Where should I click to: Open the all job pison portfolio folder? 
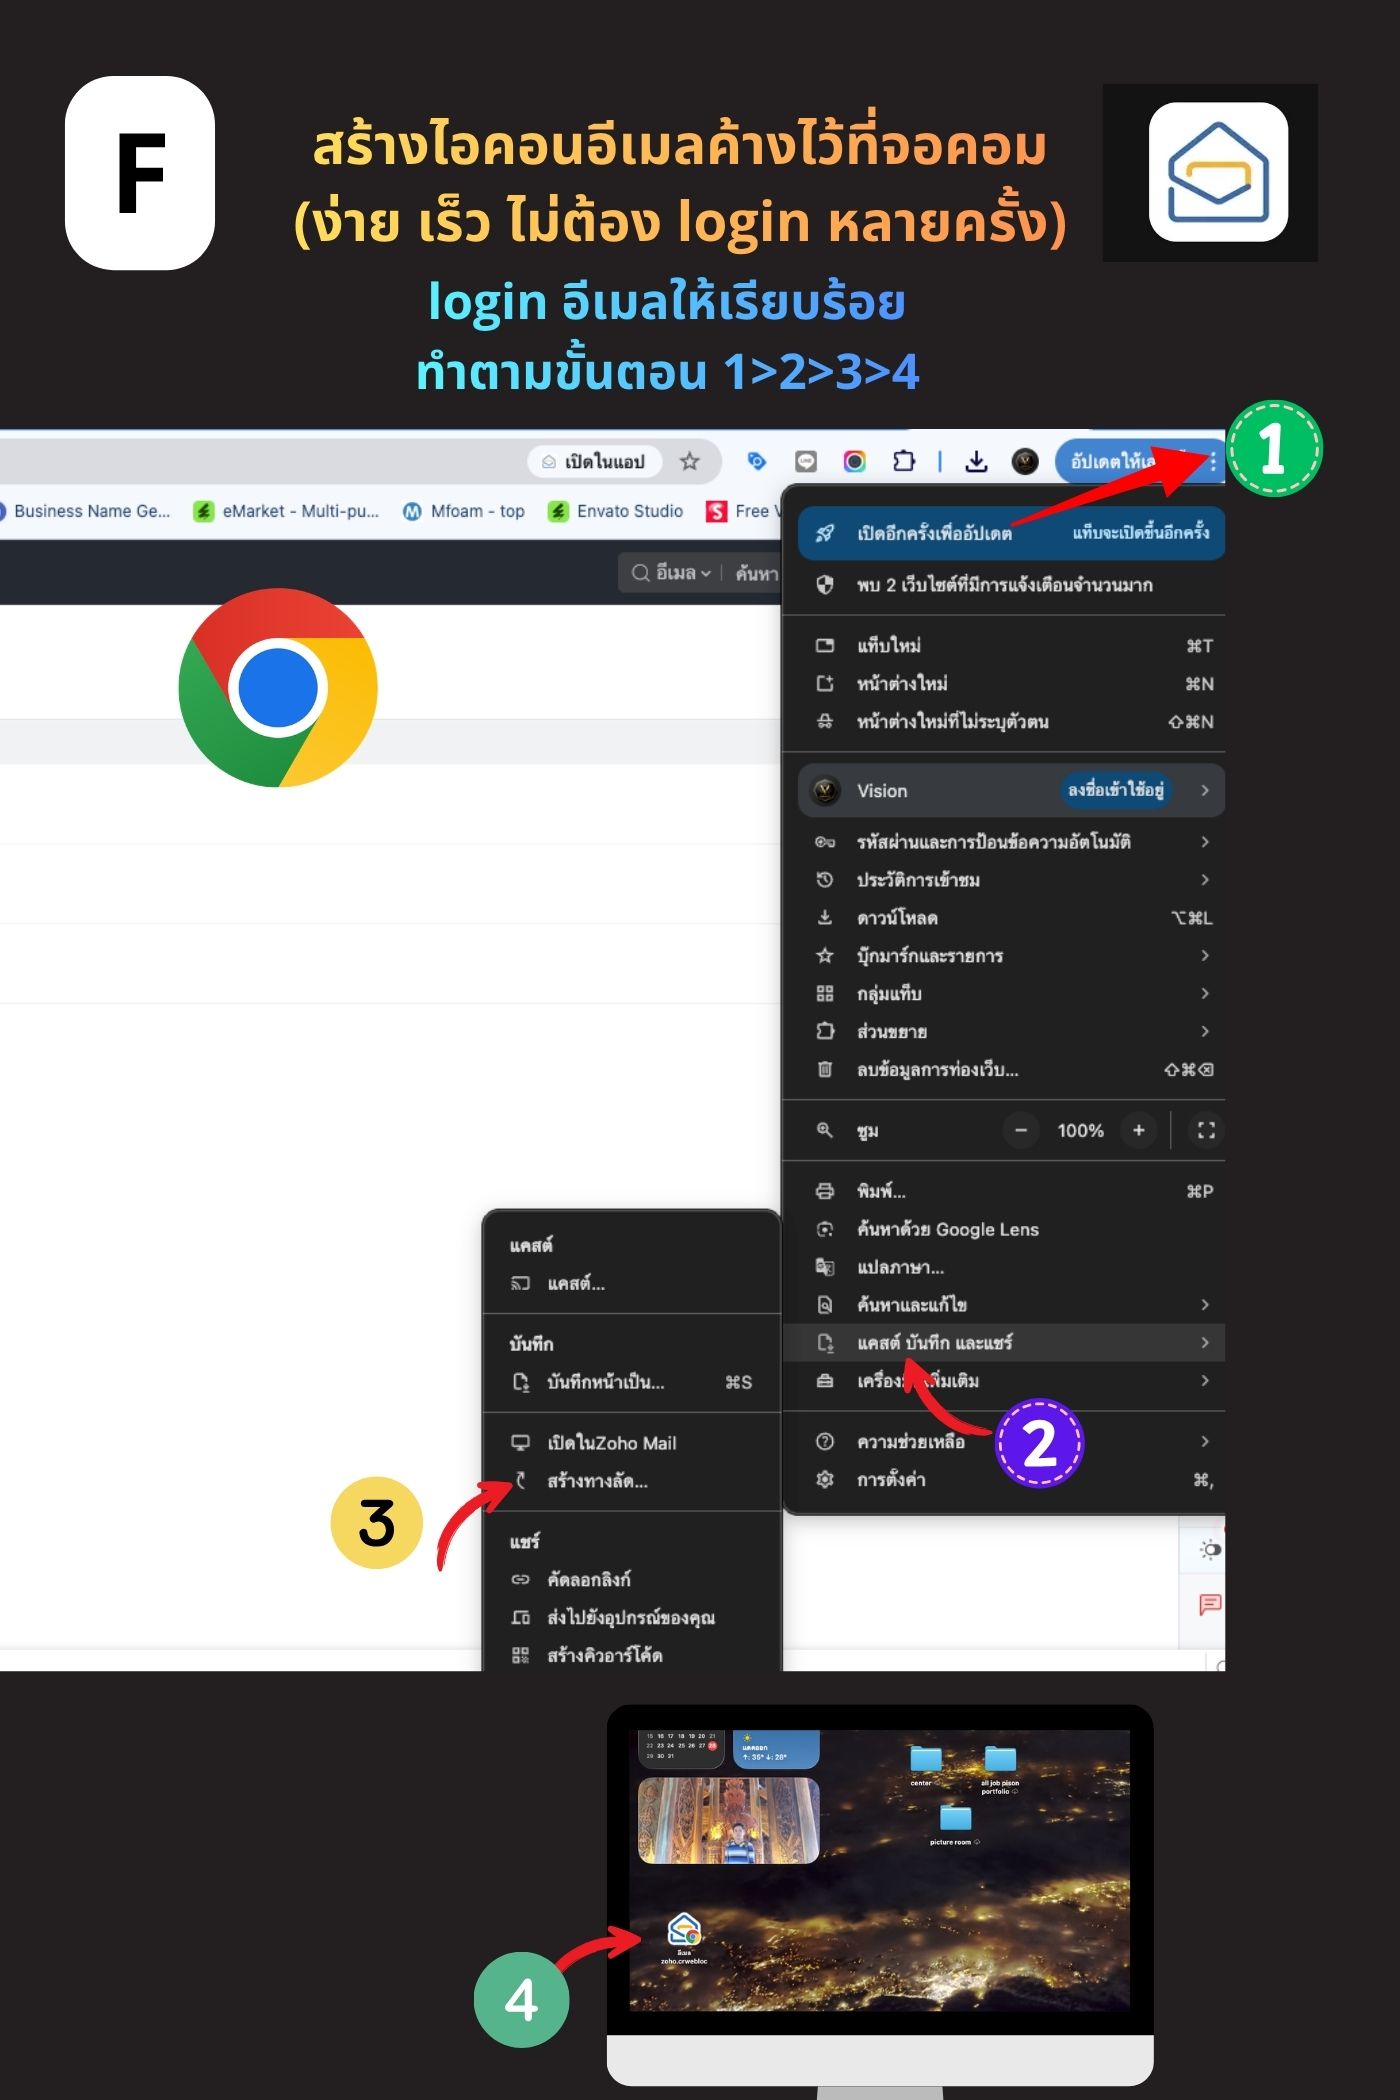pos(1000,1768)
